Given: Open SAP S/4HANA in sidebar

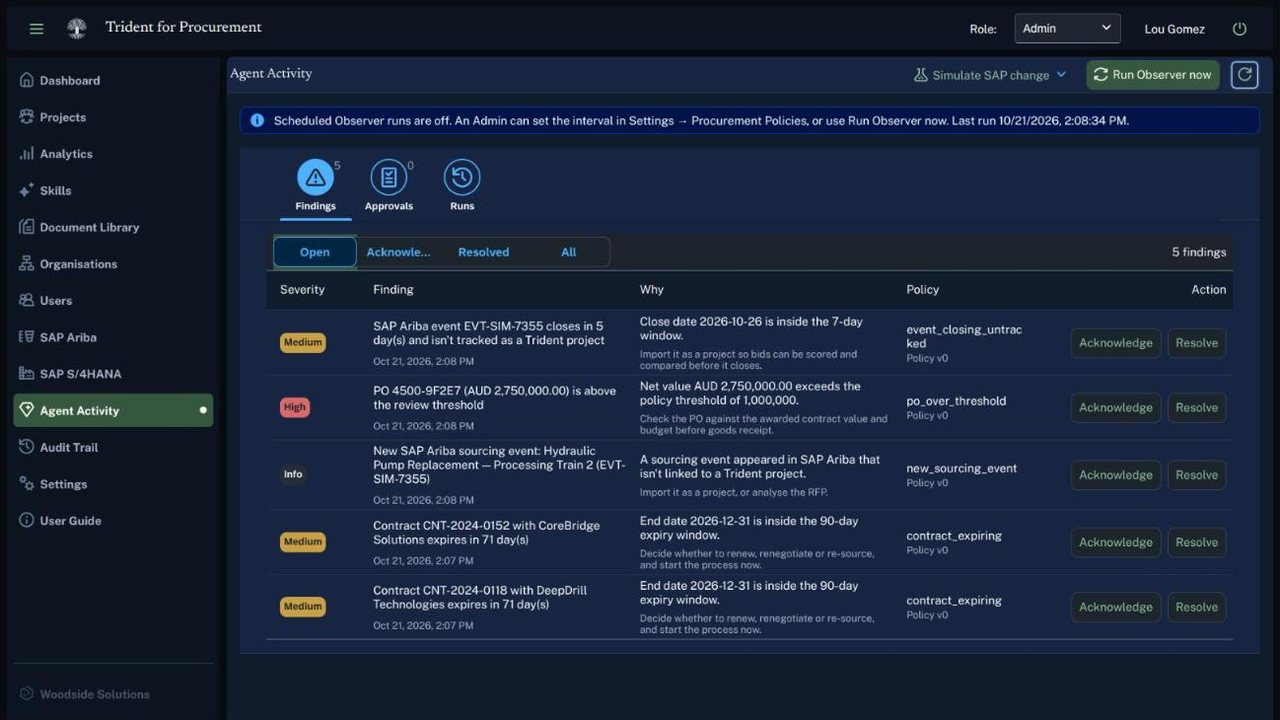Looking at the screenshot, I should pos(113,374).
